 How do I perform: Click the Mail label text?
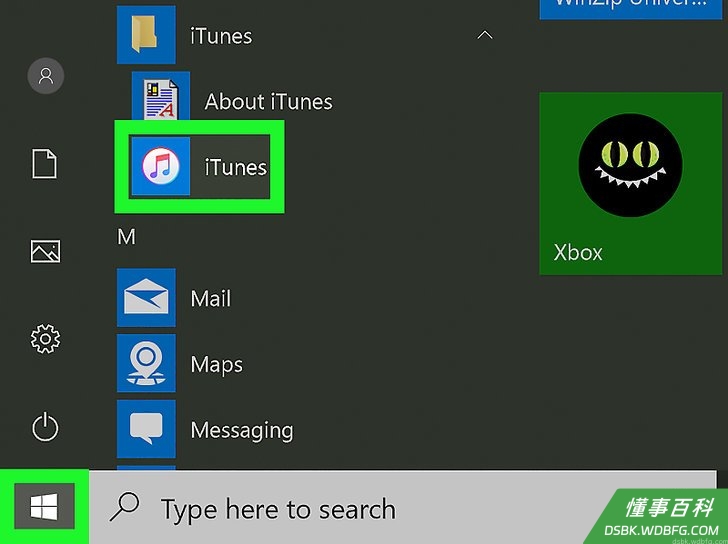coord(210,298)
